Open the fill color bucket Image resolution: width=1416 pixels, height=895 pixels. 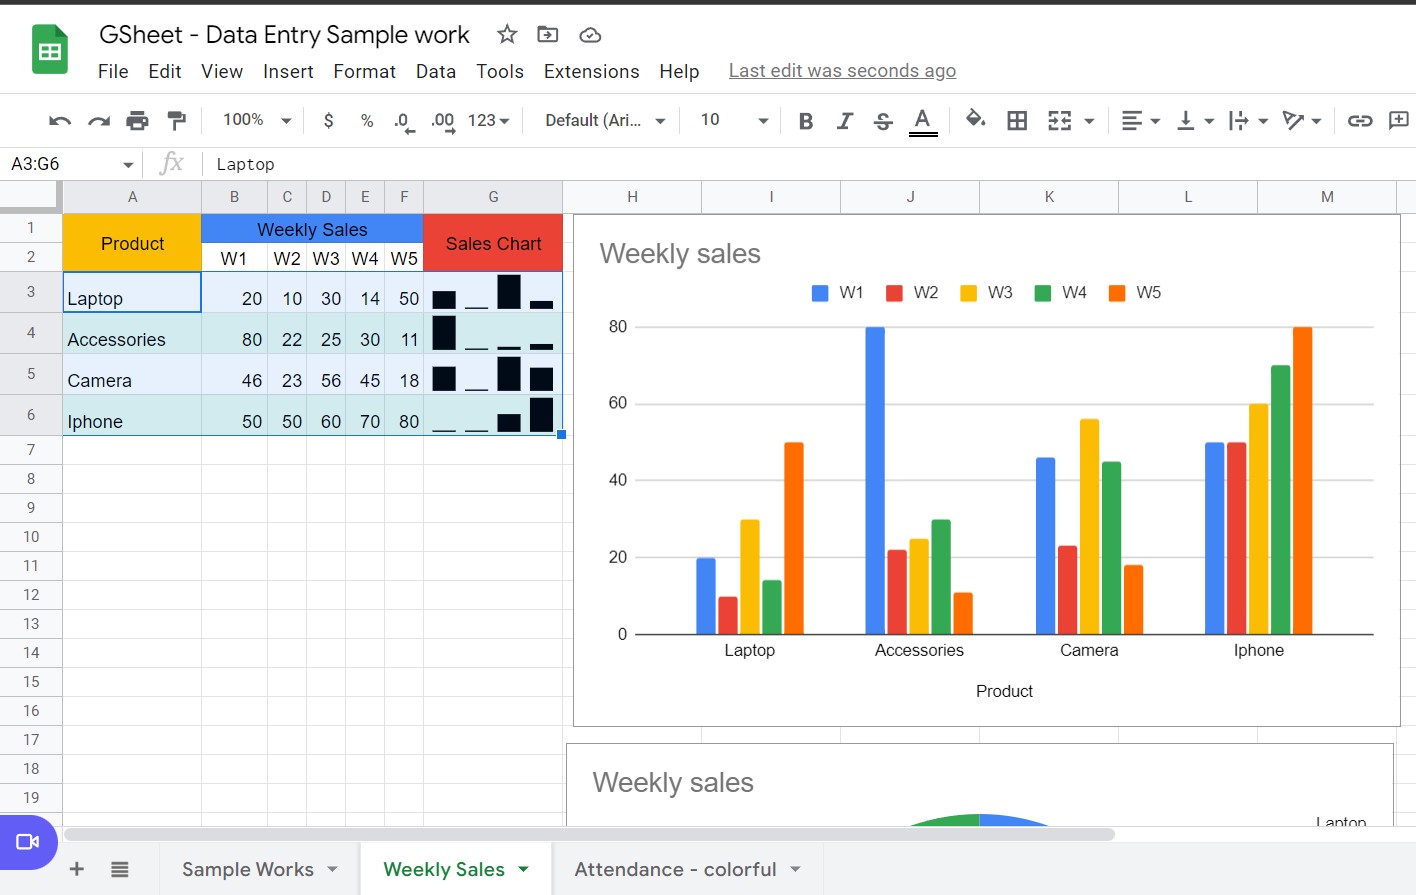click(975, 120)
